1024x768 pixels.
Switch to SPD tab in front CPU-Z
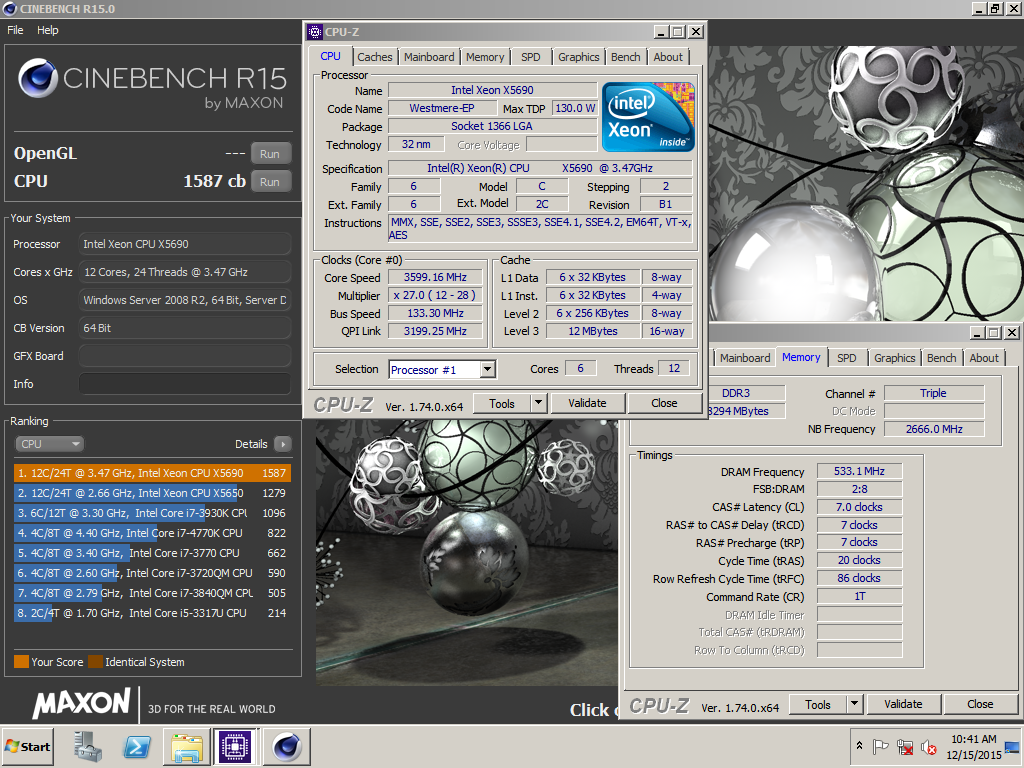pos(531,57)
